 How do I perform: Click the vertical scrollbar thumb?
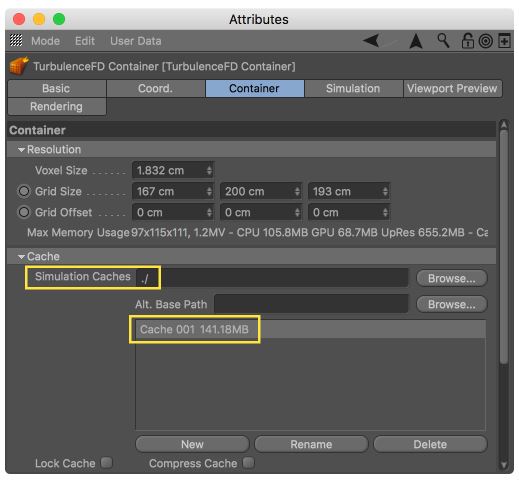(x=504, y=247)
